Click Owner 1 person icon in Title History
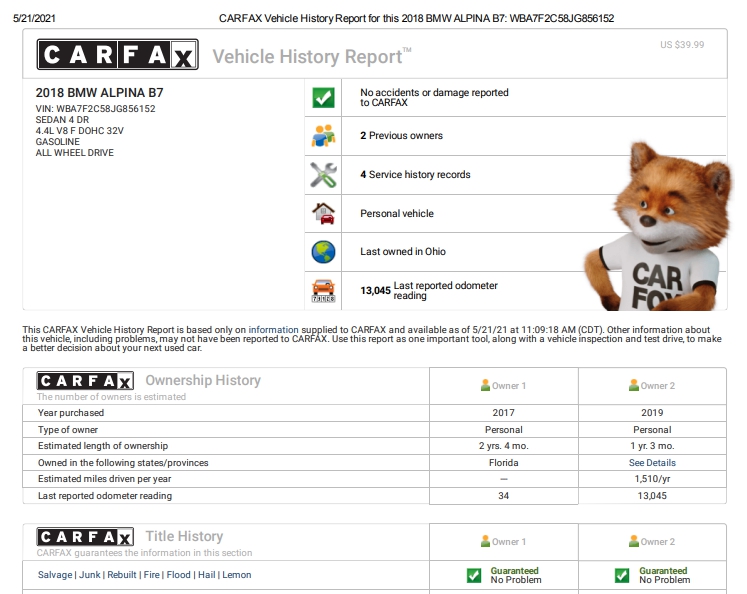The height and width of the screenshot is (594, 747). coord(485,541)
